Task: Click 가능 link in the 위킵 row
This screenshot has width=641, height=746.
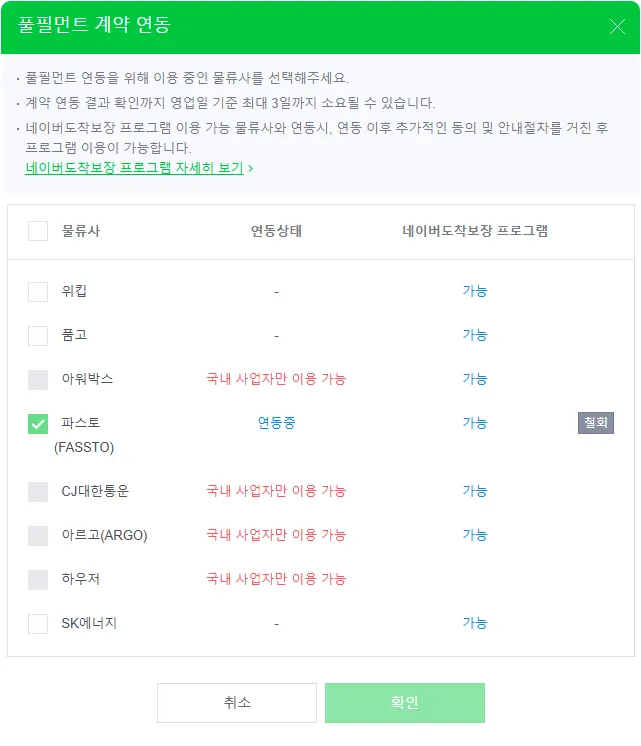Action: [475, 291]
